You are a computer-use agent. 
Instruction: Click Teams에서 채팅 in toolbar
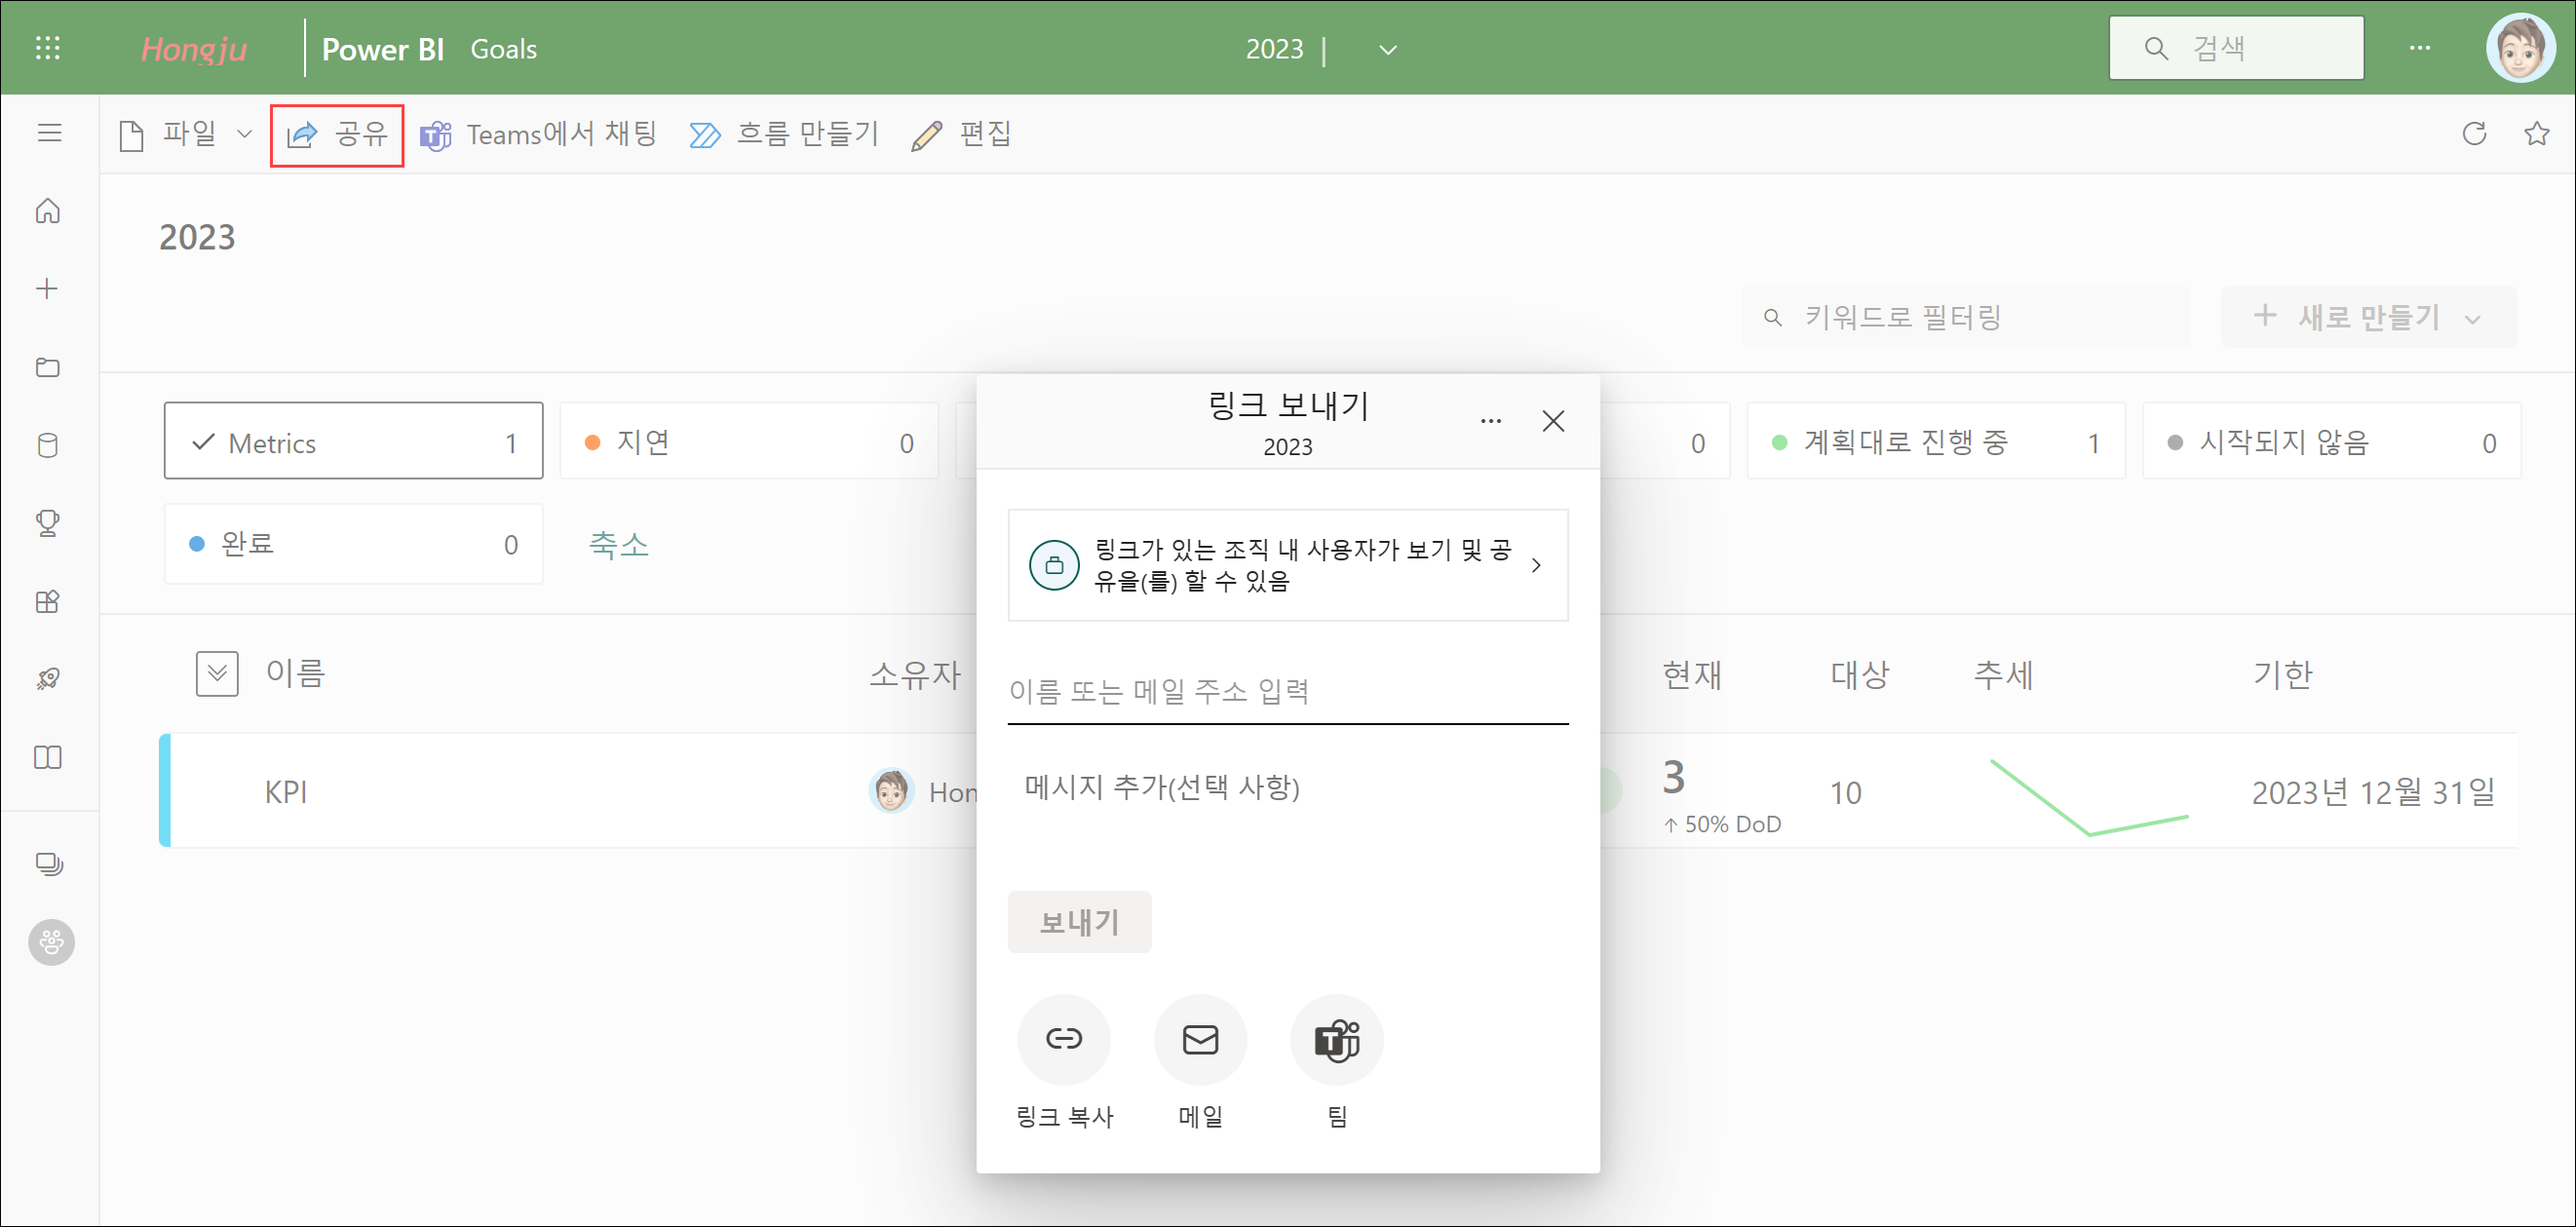coord(538,134)
